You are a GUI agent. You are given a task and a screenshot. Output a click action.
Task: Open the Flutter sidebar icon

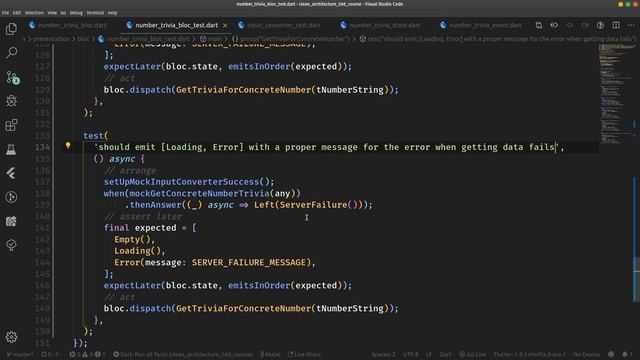(x=11, y=173)
